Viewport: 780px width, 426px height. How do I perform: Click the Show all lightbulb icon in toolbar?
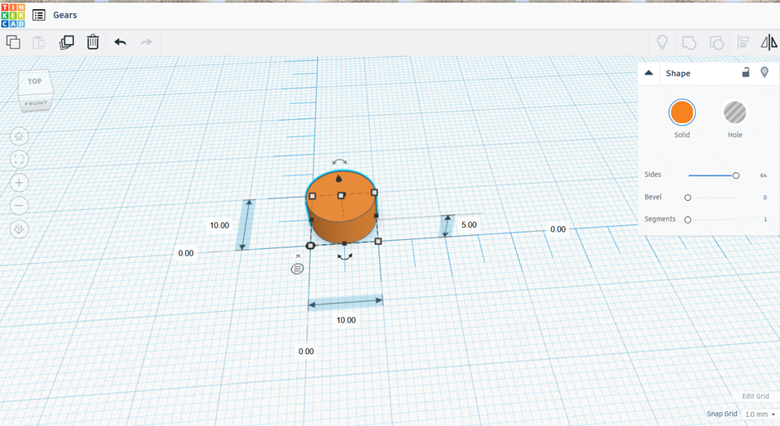[662, 42]
